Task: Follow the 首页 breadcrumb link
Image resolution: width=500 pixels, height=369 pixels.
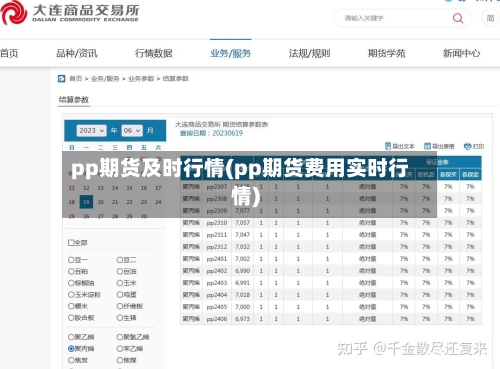Action: click(76, 79)
